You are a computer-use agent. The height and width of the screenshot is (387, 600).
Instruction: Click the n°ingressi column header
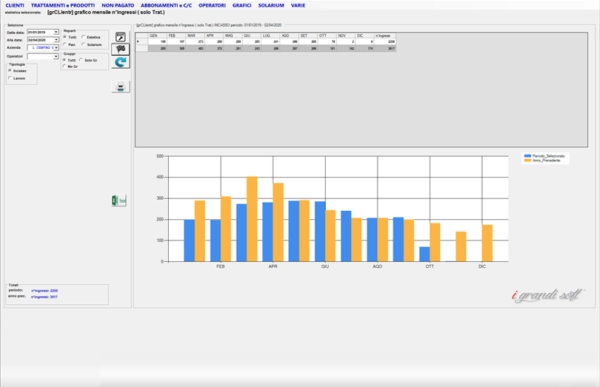click(x=385, y=36)
